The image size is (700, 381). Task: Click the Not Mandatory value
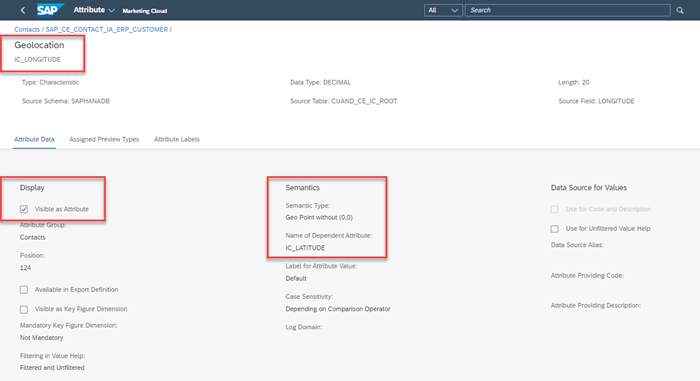(x=42, y=338)
